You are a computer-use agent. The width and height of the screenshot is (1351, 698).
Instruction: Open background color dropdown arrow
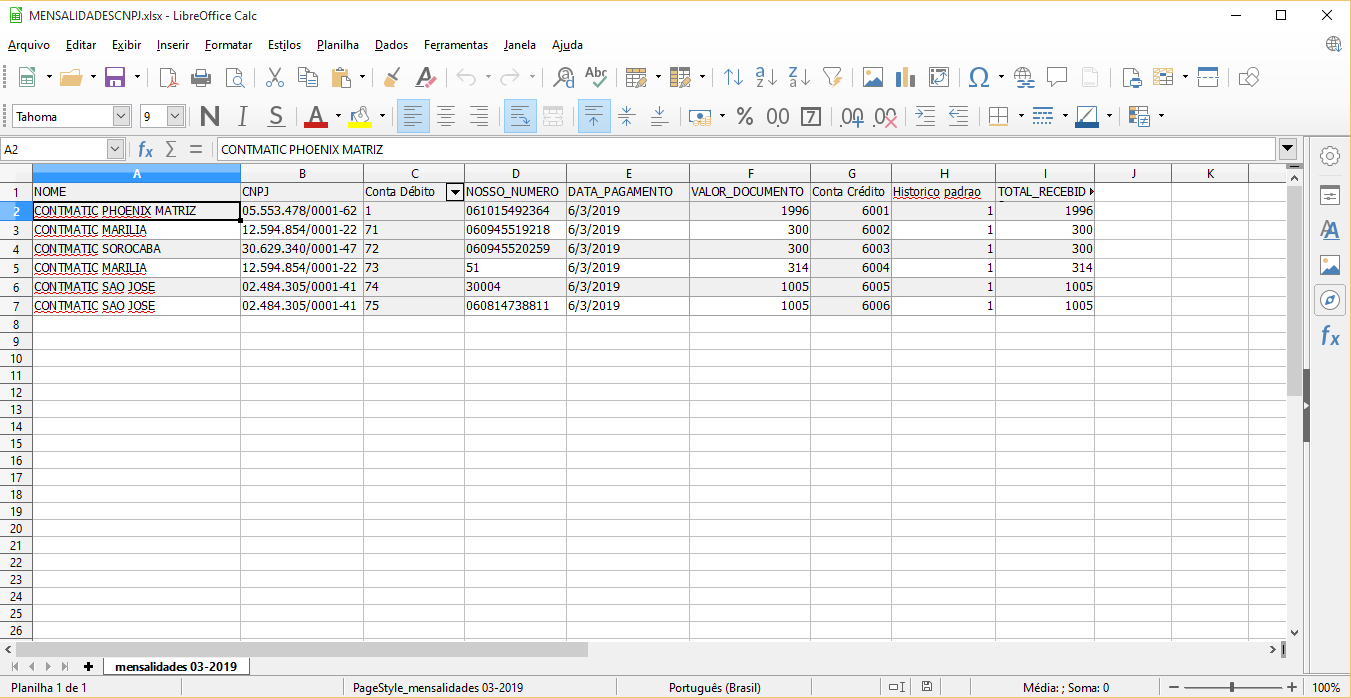382,117
